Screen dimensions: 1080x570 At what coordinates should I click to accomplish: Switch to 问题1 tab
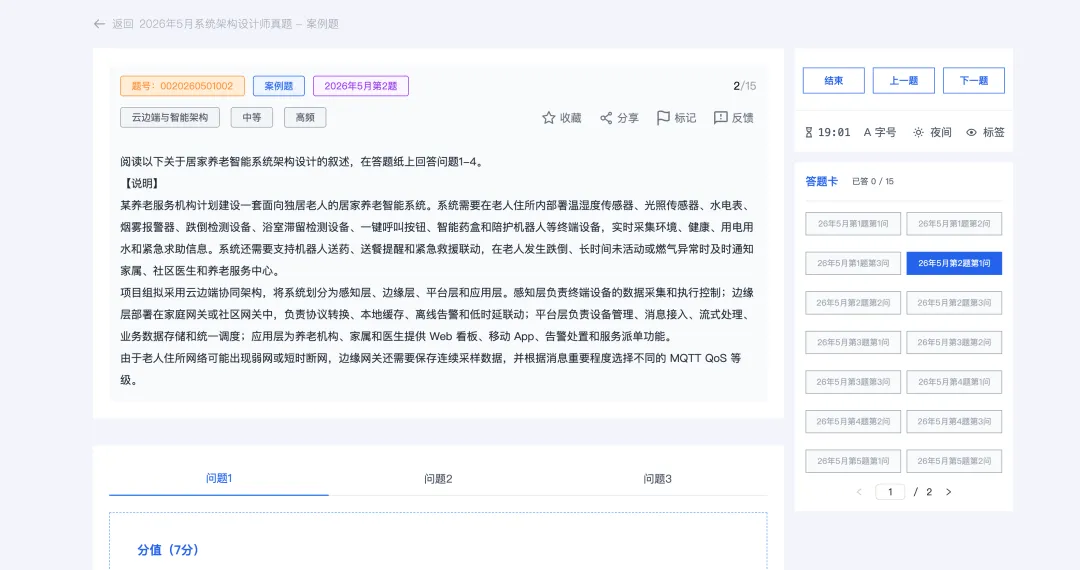click(219, 478)
